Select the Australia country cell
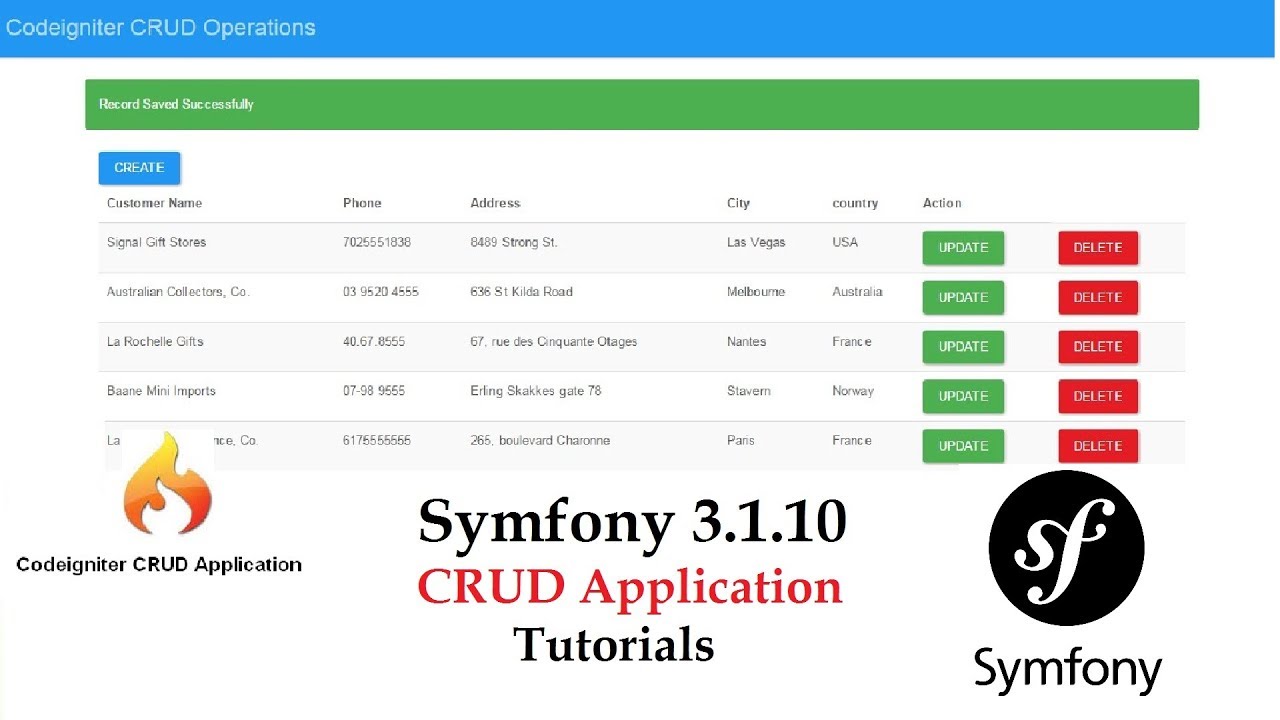This screenshot has height=720, width=1280. pos(857,292)
